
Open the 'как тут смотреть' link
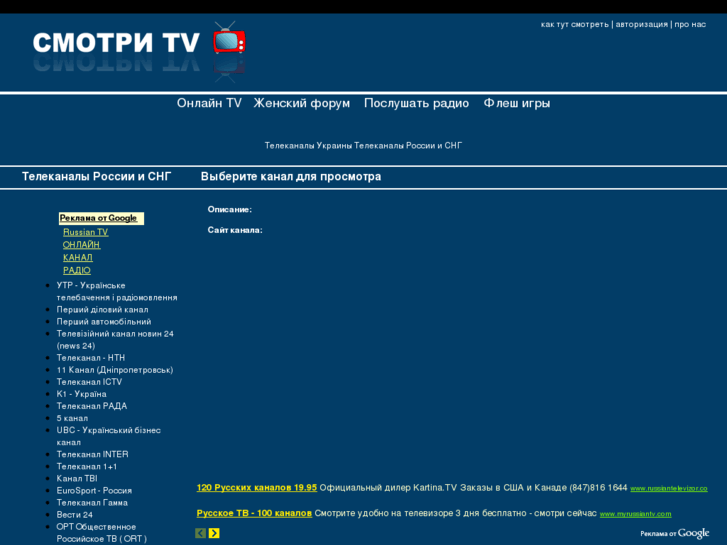point(574,25)
